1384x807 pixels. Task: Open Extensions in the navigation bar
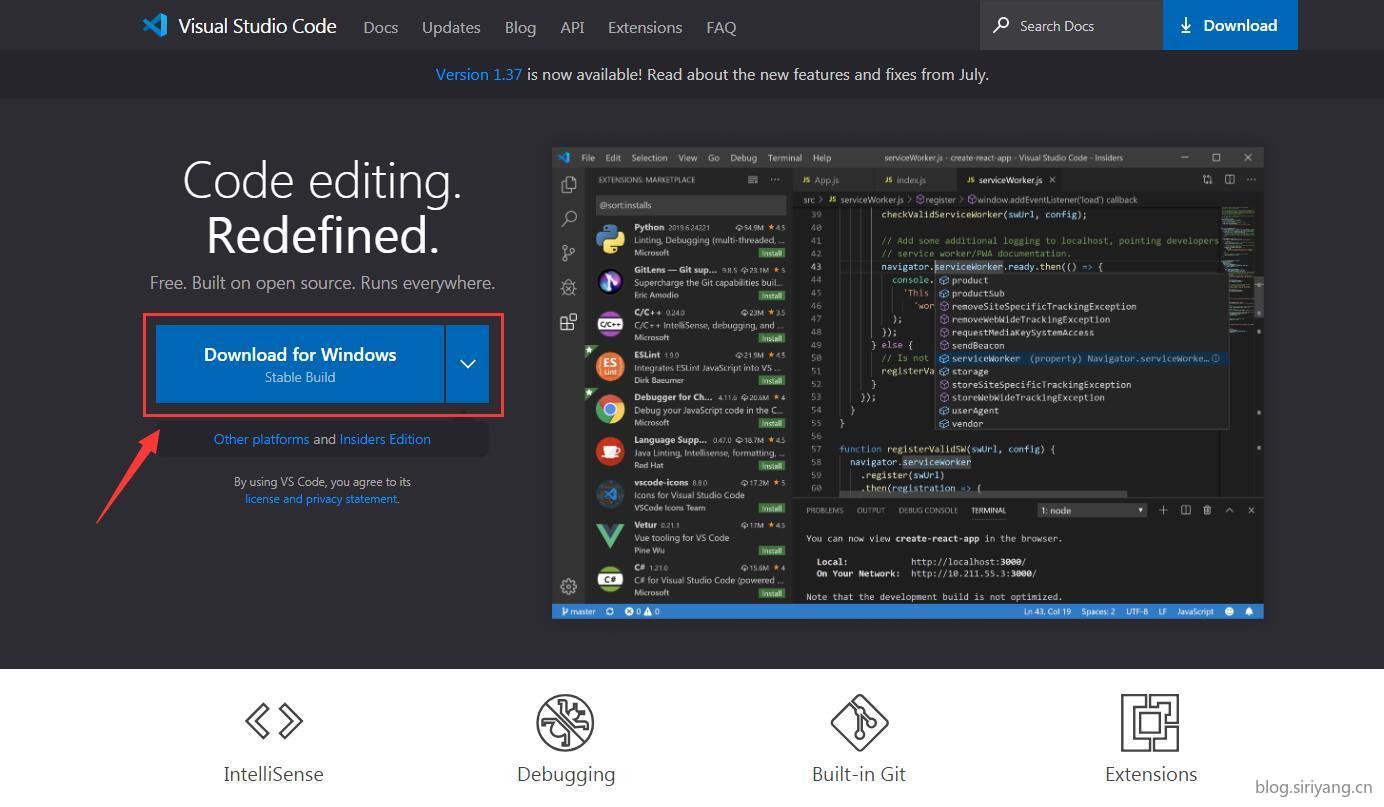[x=645, y=27]
